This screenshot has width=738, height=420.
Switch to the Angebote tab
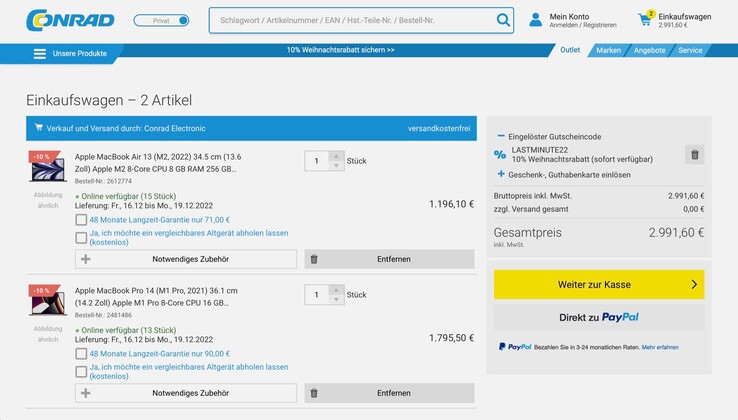(x=650, y=50)
